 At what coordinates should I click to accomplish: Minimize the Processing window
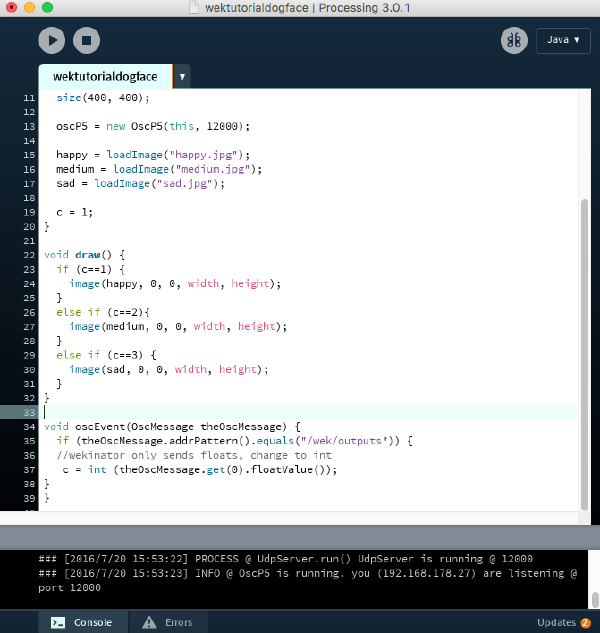(x=28, y=8)
